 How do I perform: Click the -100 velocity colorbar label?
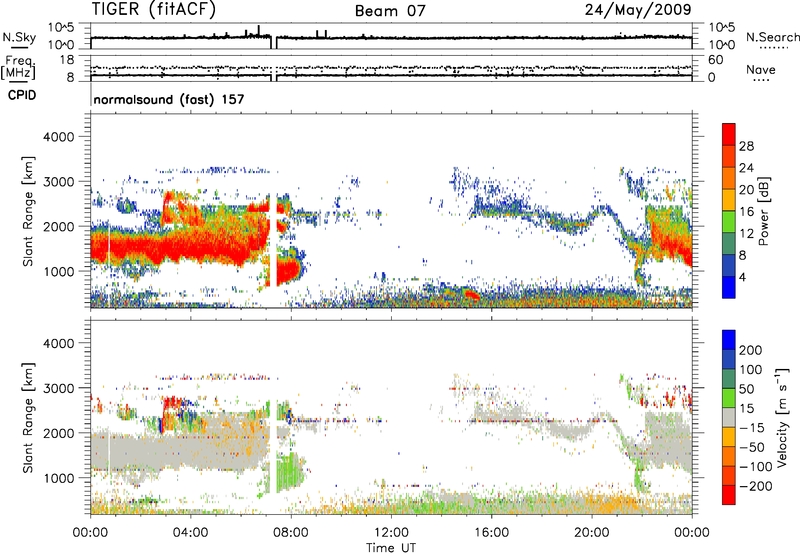click(755, 467)
